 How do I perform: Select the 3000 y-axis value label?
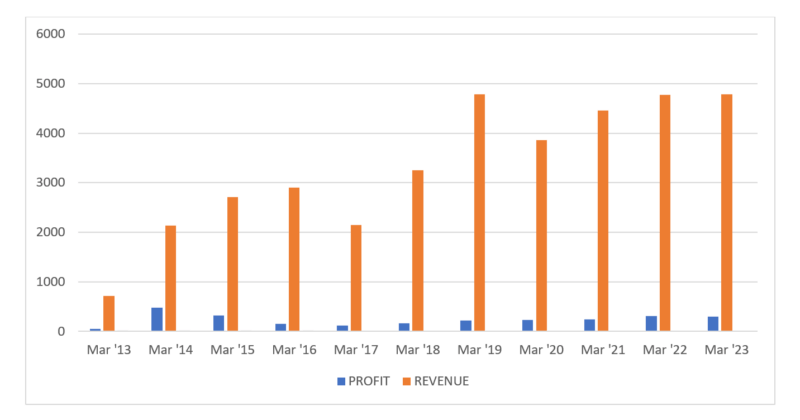pyautogui.click(x=50, y=183)
